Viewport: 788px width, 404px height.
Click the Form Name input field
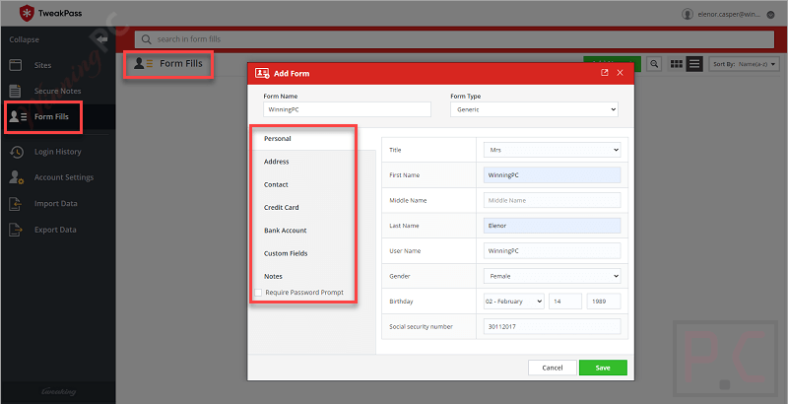pyautogui.click(x=347, y=109)
